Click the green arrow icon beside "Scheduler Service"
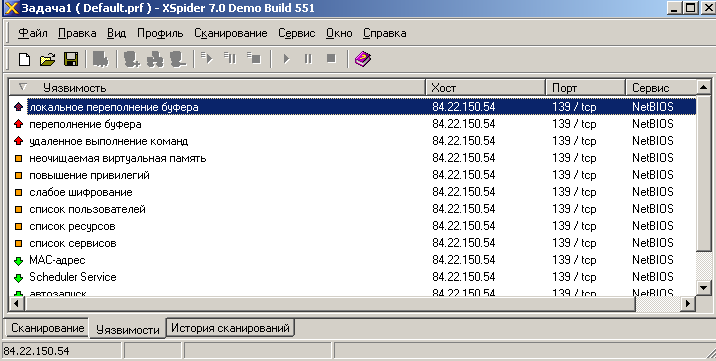 pyautogui.click(x=18, y=278)
